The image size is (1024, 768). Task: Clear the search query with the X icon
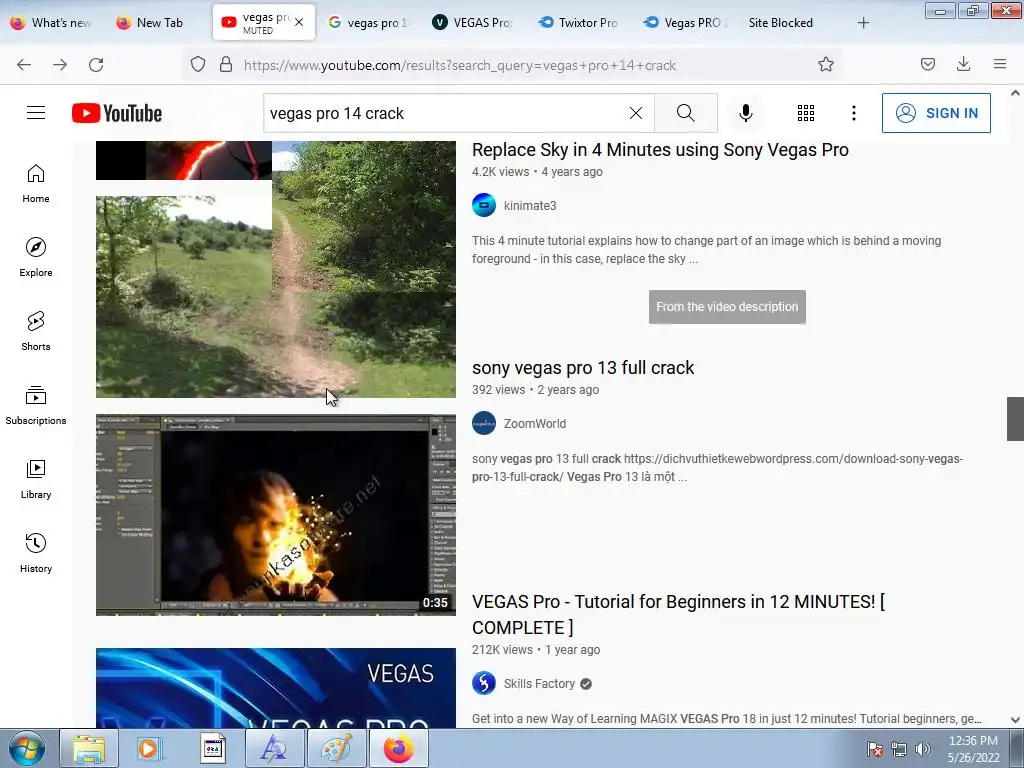(635, 113)
